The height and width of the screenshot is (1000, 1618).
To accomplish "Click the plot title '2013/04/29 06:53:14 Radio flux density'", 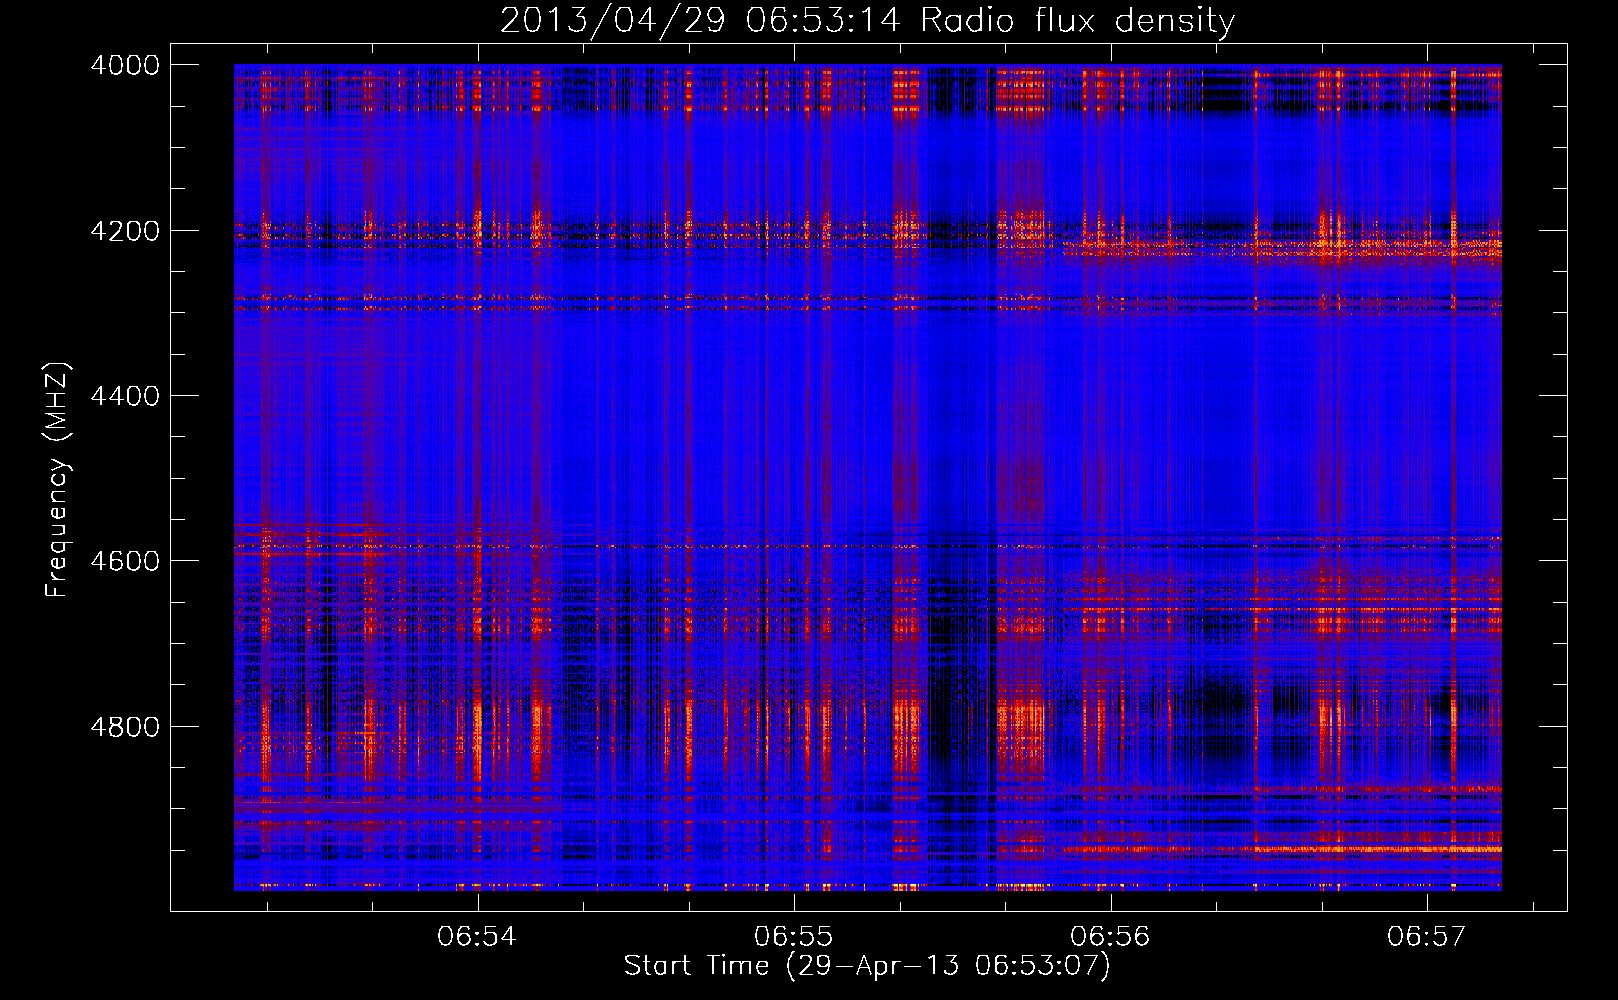I will pos(867,20).
